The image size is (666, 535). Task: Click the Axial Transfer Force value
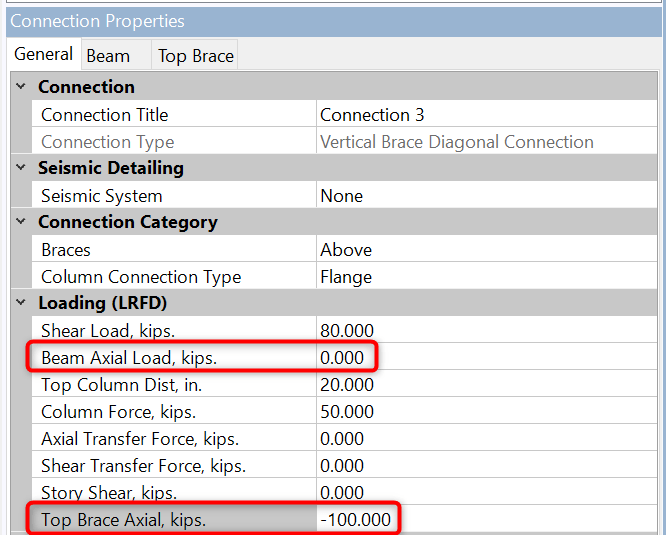[x=486, y=439]
